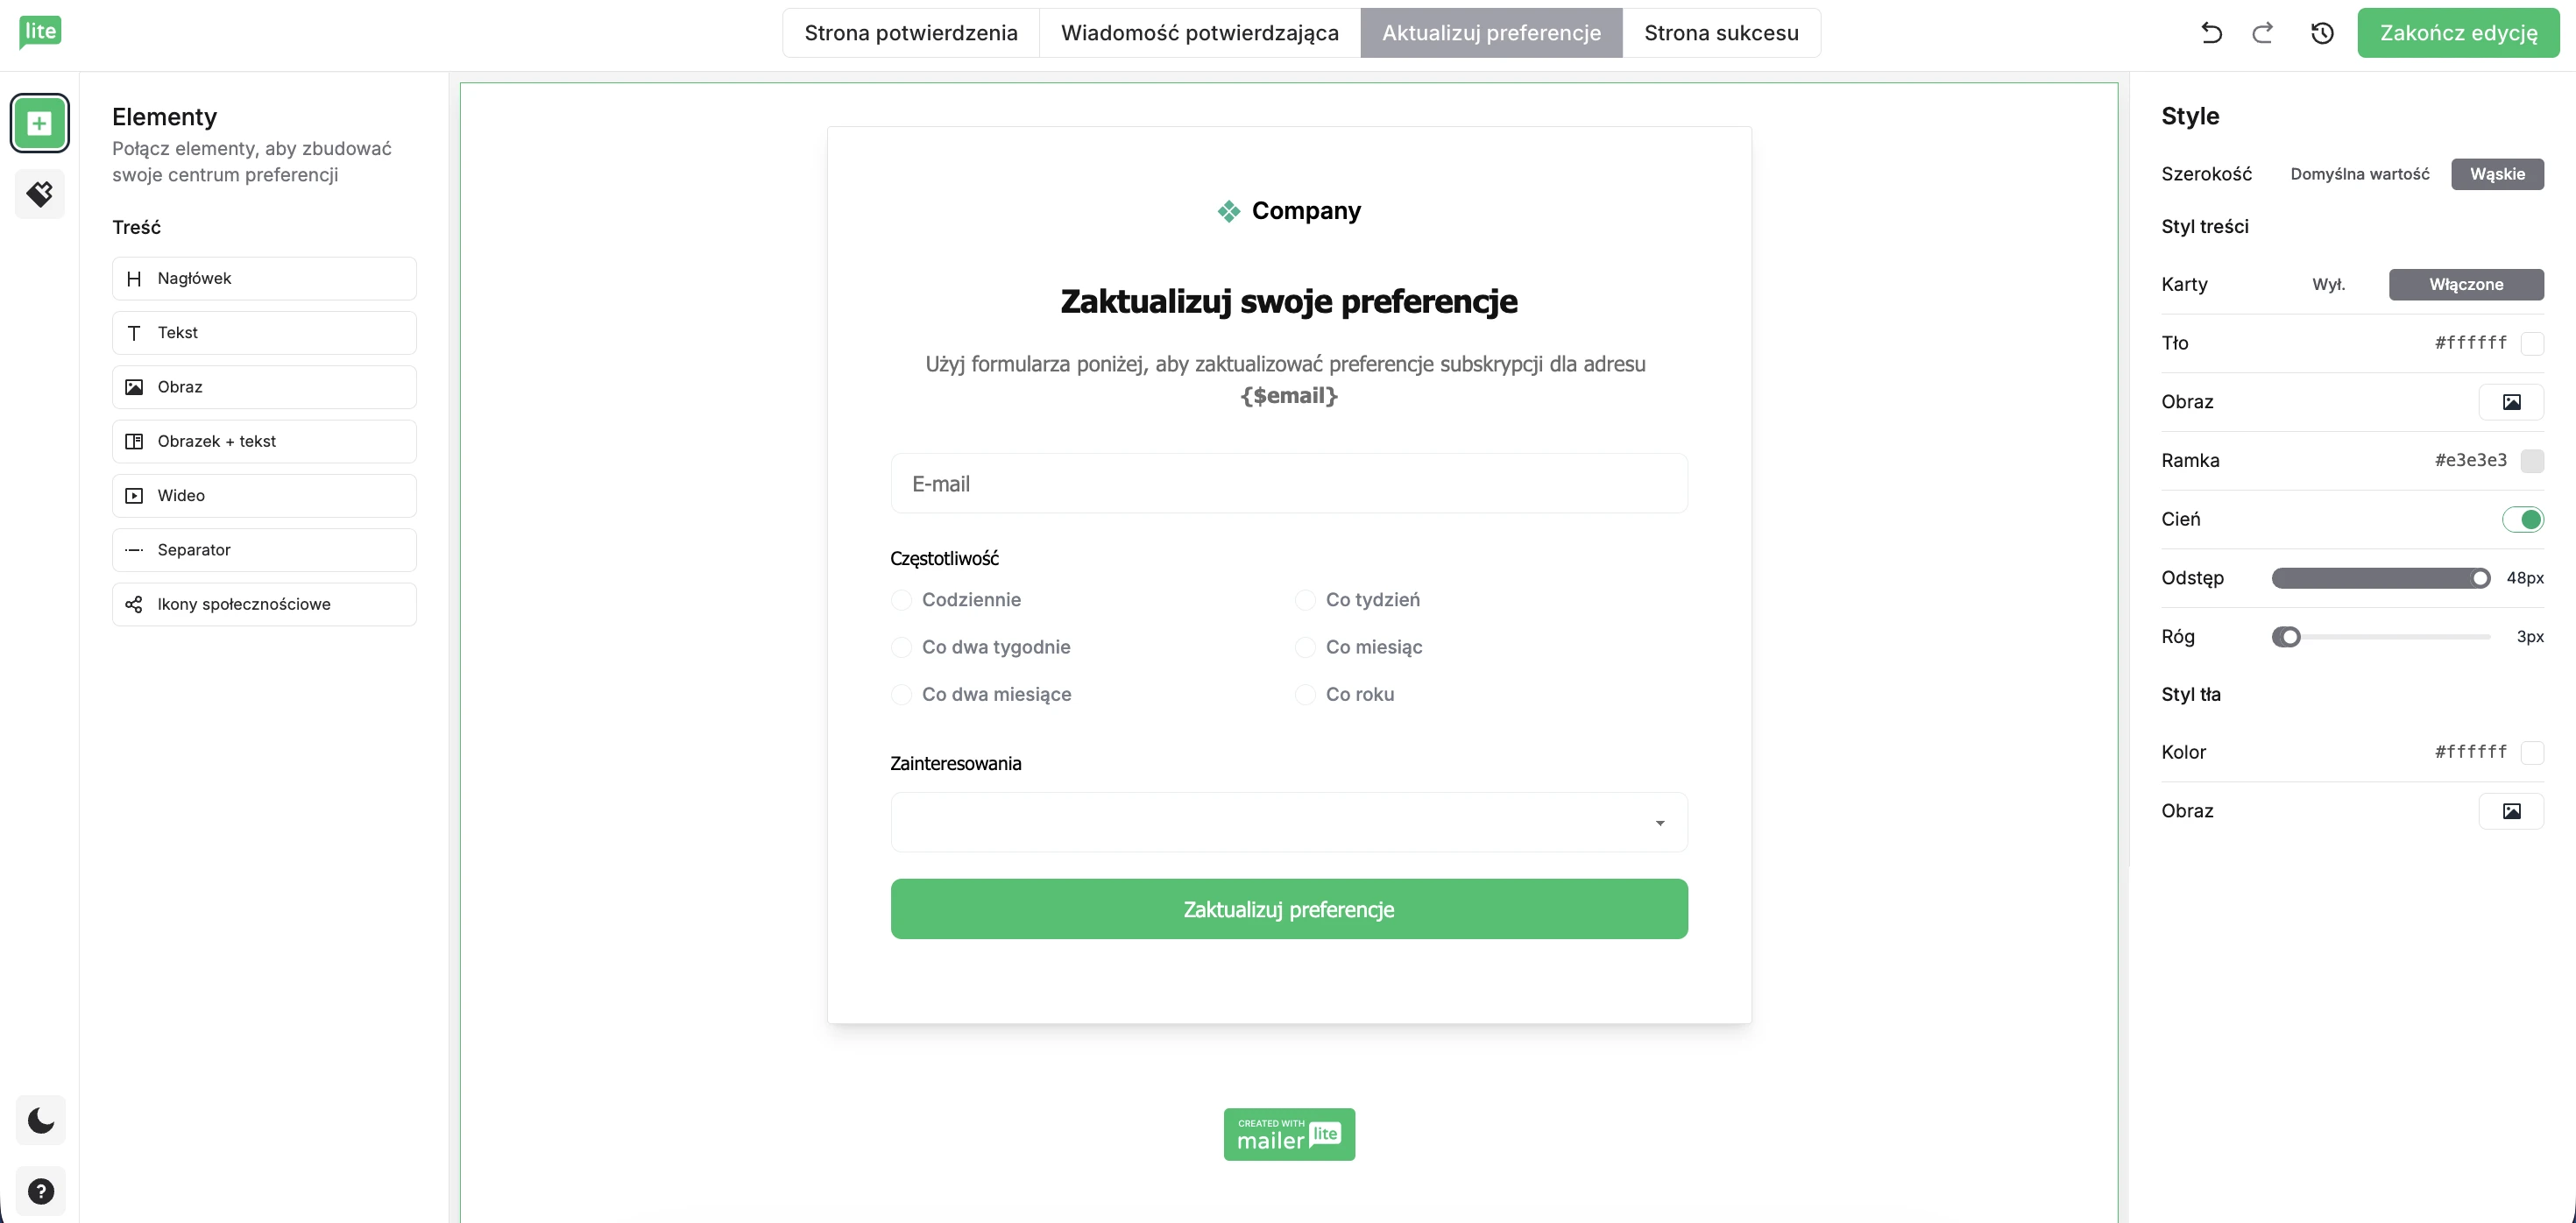Switch to the Strona sukcesu tab
The height and width of the screenshot is (1223, 2576).
(x=1721, y=33)
